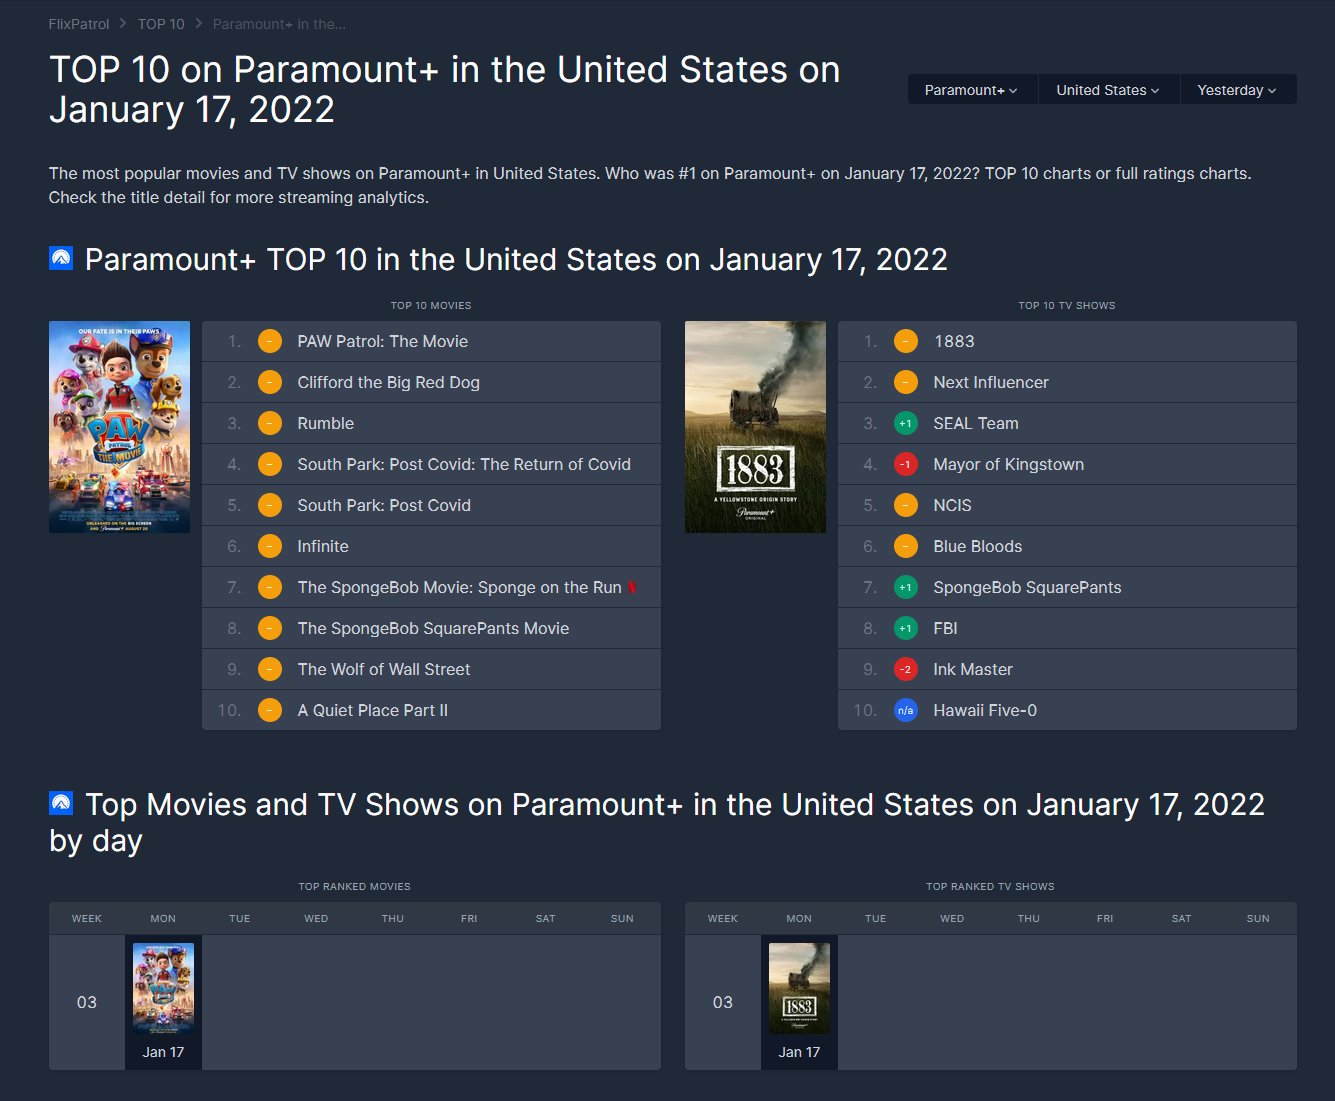Click the Paramount+ logo beside Top Movies by day heading
Screen dimensions: 1335x1101
pos(61,803)
